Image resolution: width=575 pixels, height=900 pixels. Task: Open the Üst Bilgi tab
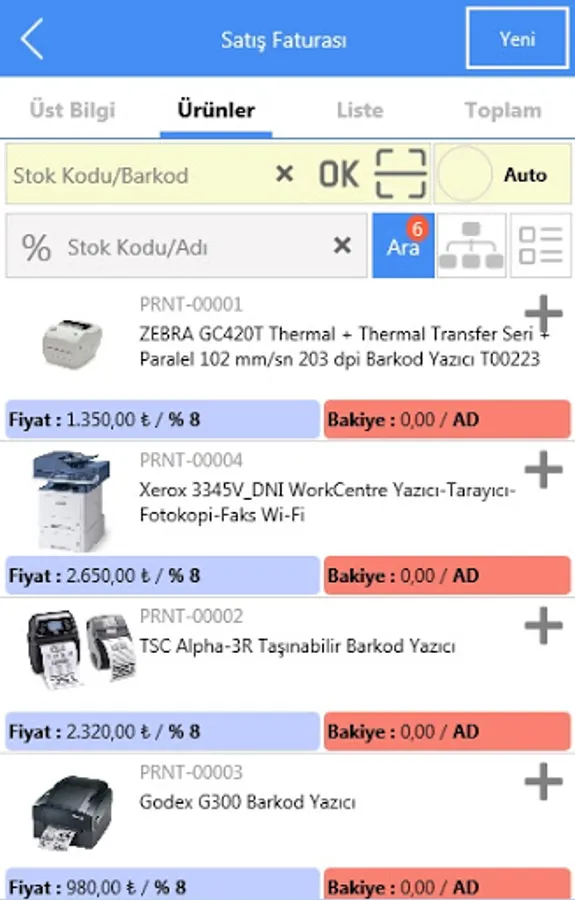(72, 110)
